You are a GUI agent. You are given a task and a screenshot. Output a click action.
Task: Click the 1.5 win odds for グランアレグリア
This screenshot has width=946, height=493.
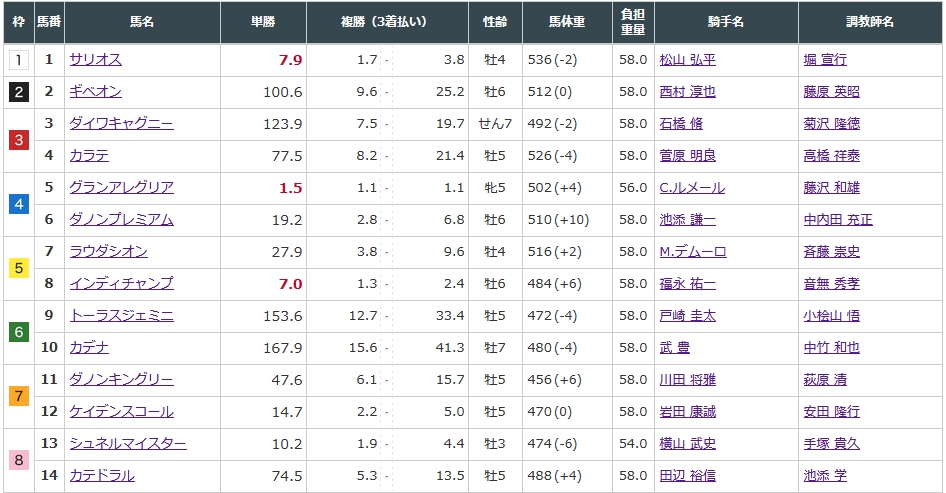pos(291,188)
